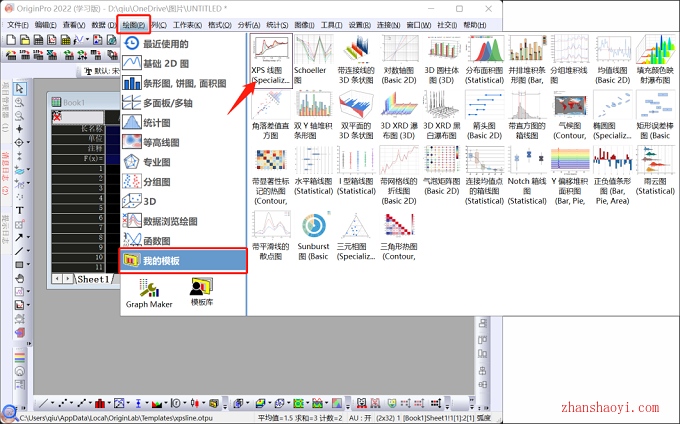Open the Edit (编辑) menu
The height and width of the screenshot is (424, 680).
coord(46,25)
